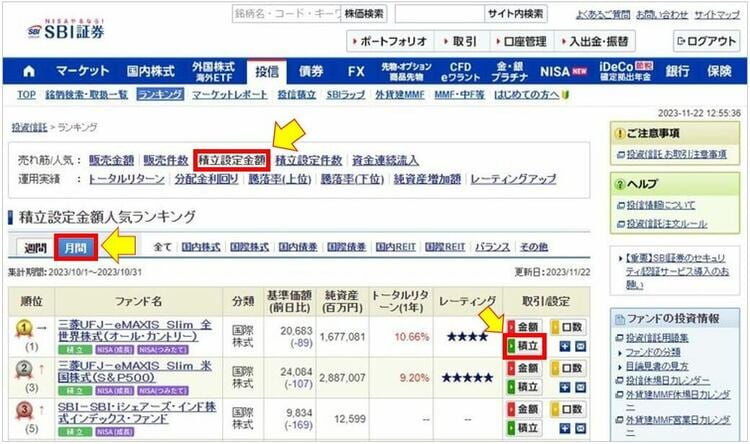
Task: Open the FX navigation tab
Action: point(356,71)
